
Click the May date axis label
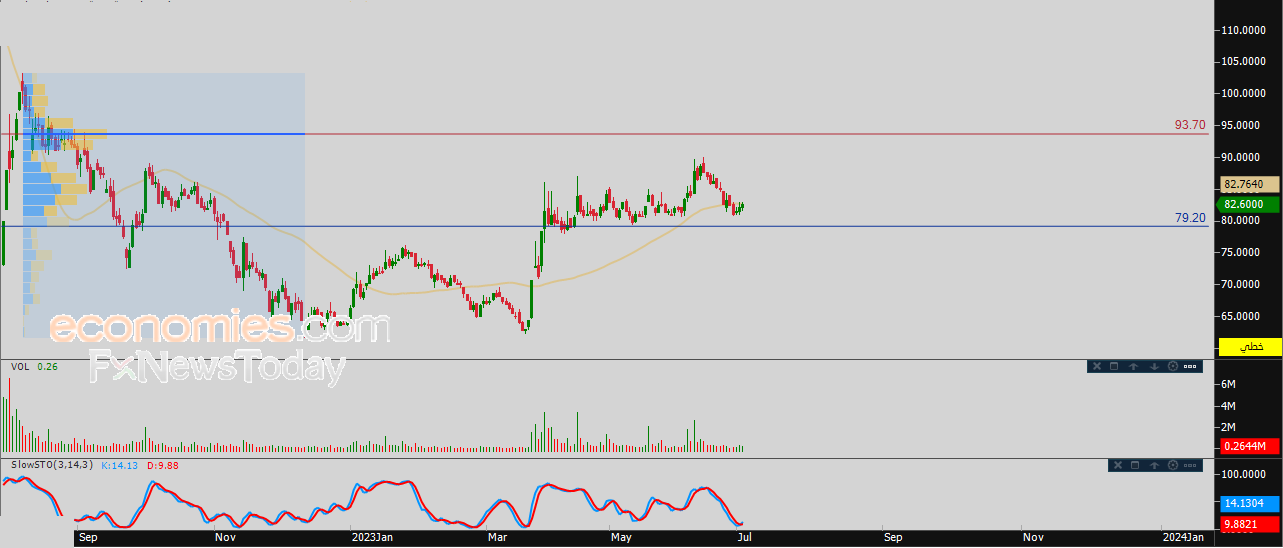622,538
